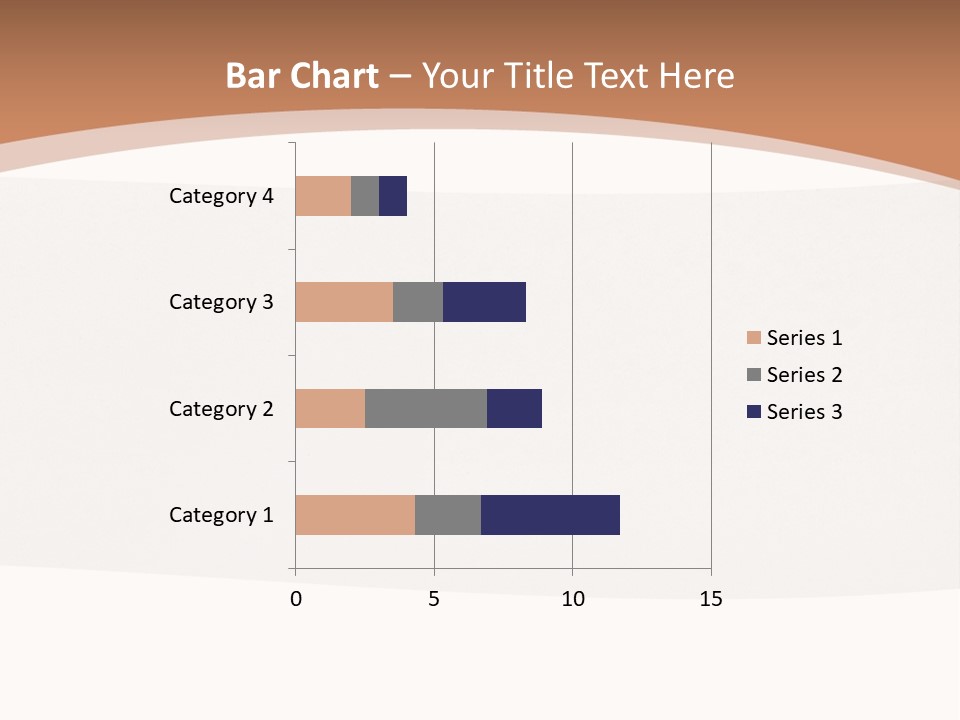Select the Category 4 axis label

click(x=221, y=196)
